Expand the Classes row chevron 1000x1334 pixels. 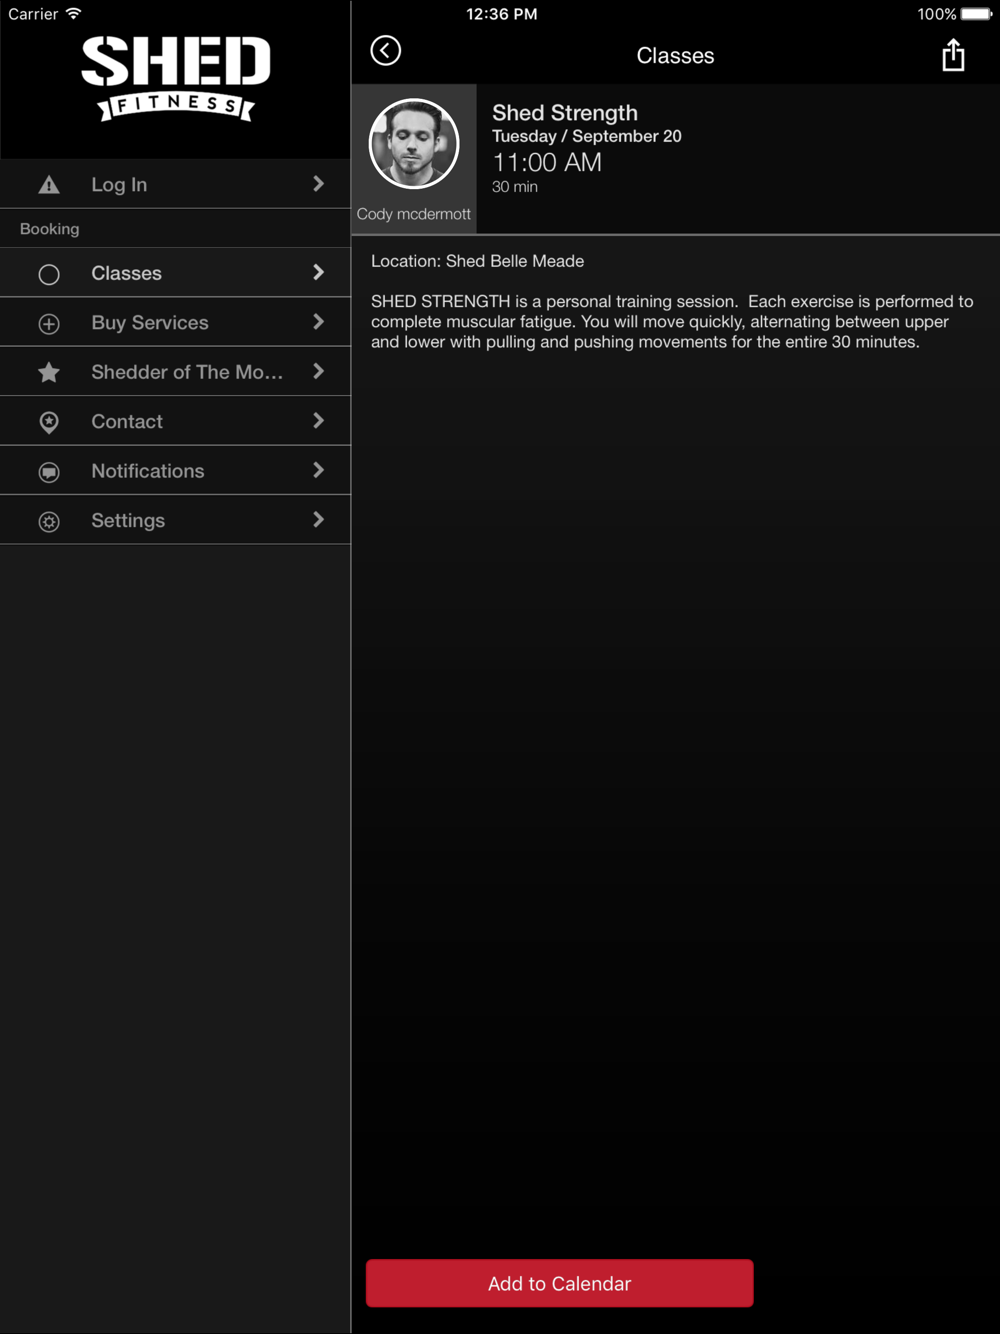click(318, 273)
